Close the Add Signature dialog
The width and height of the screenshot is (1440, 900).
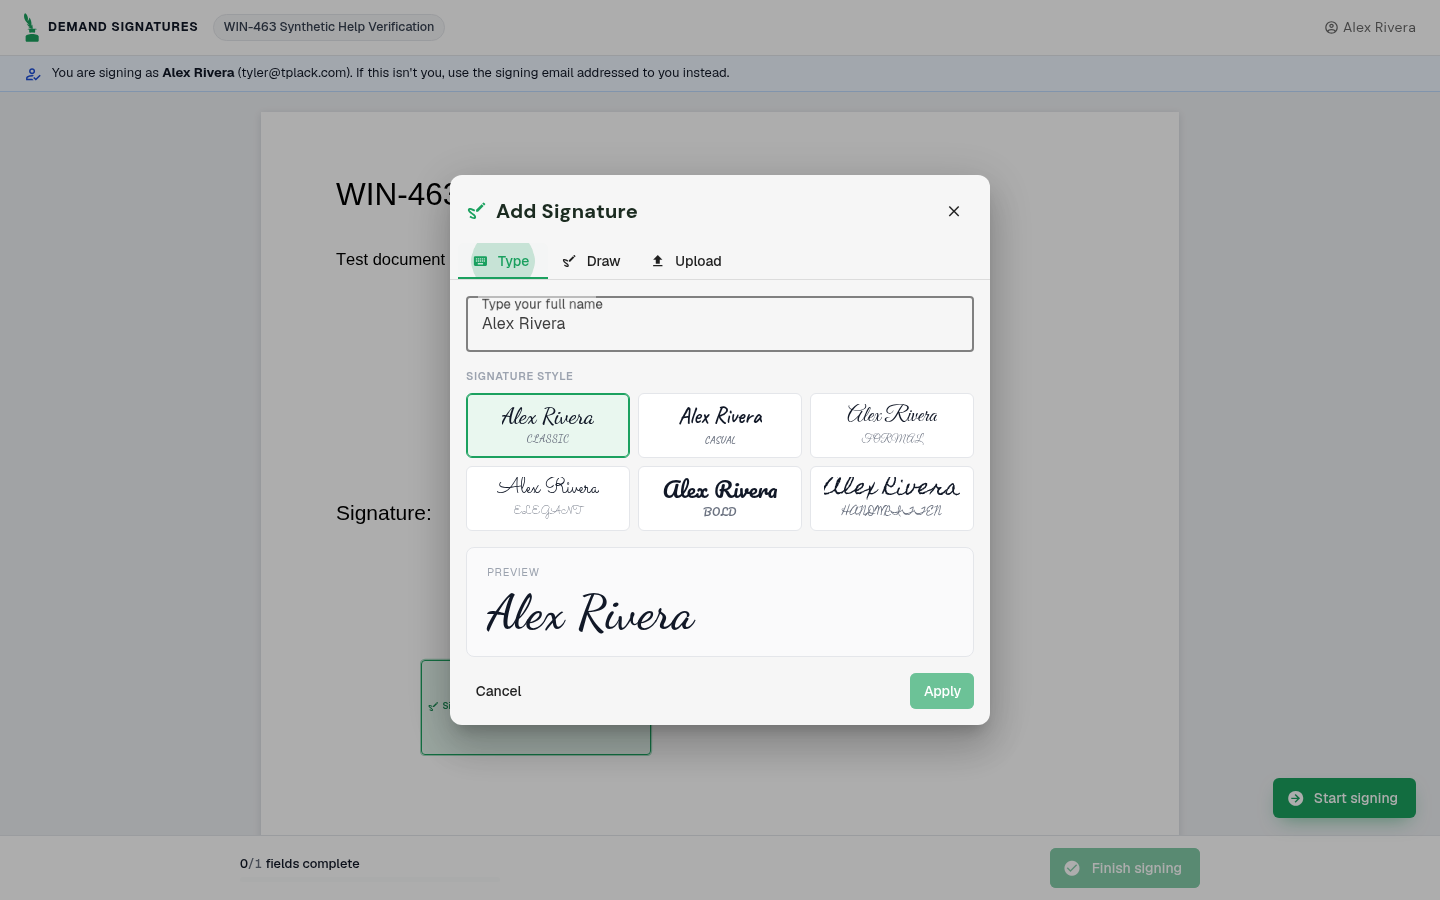click(954, 211)
